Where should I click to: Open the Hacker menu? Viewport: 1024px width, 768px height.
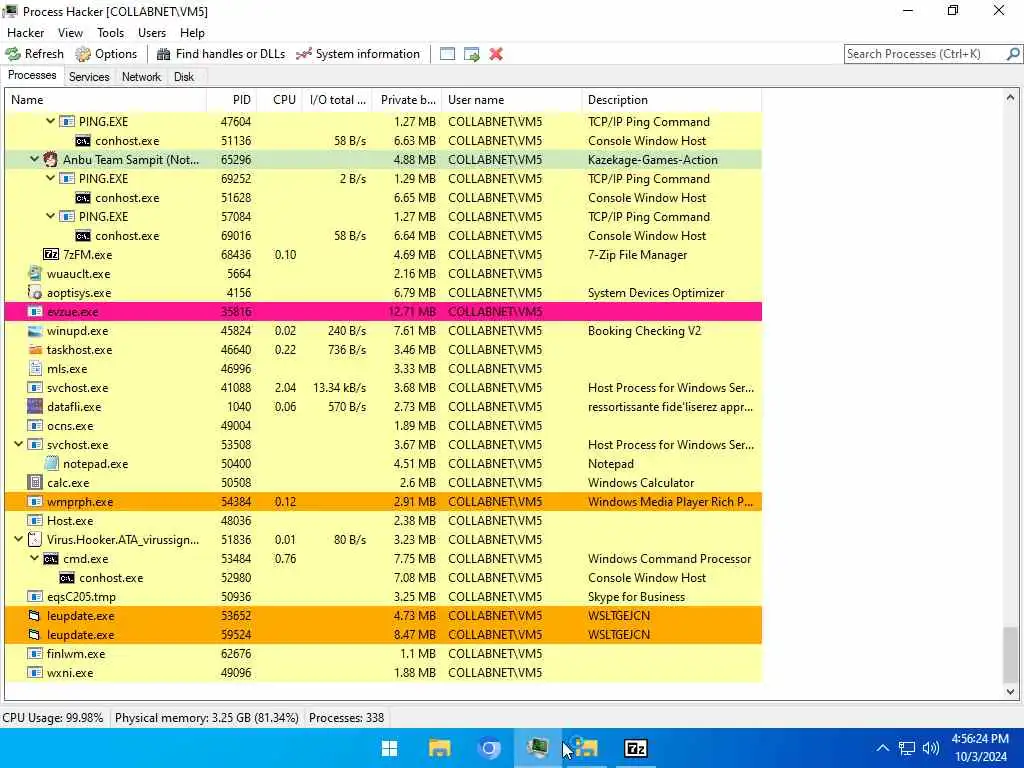(x=25, y=33)
